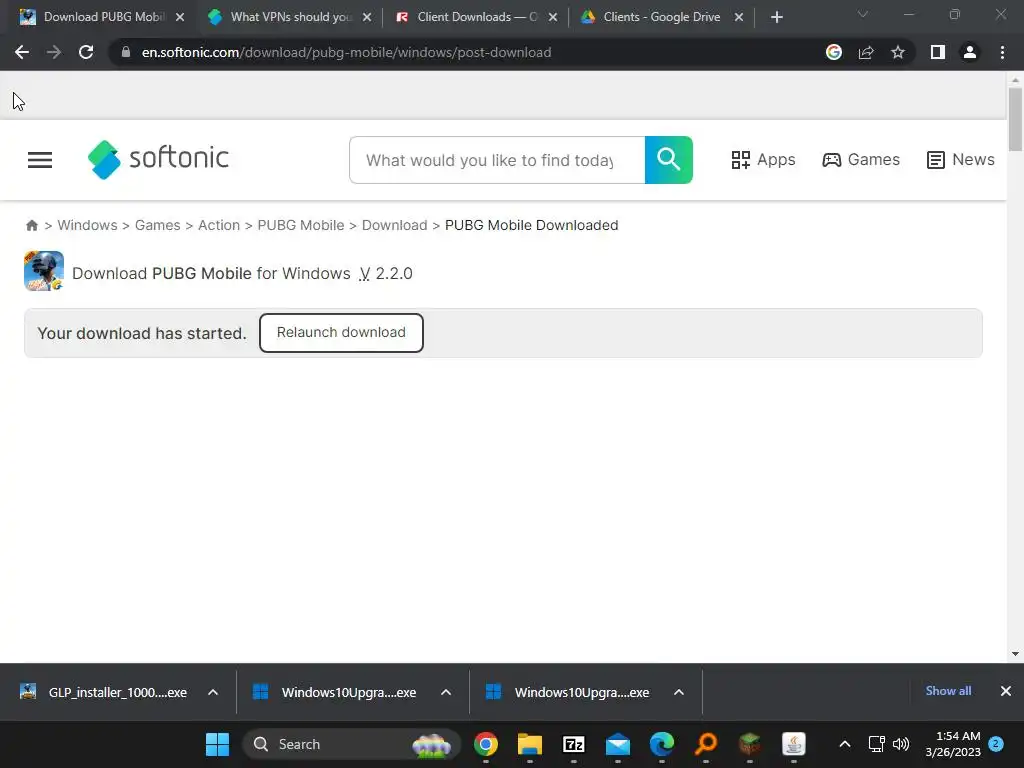Share this page using share icon
Viewport: 1024px width, 768px height.
click(866, 52)
